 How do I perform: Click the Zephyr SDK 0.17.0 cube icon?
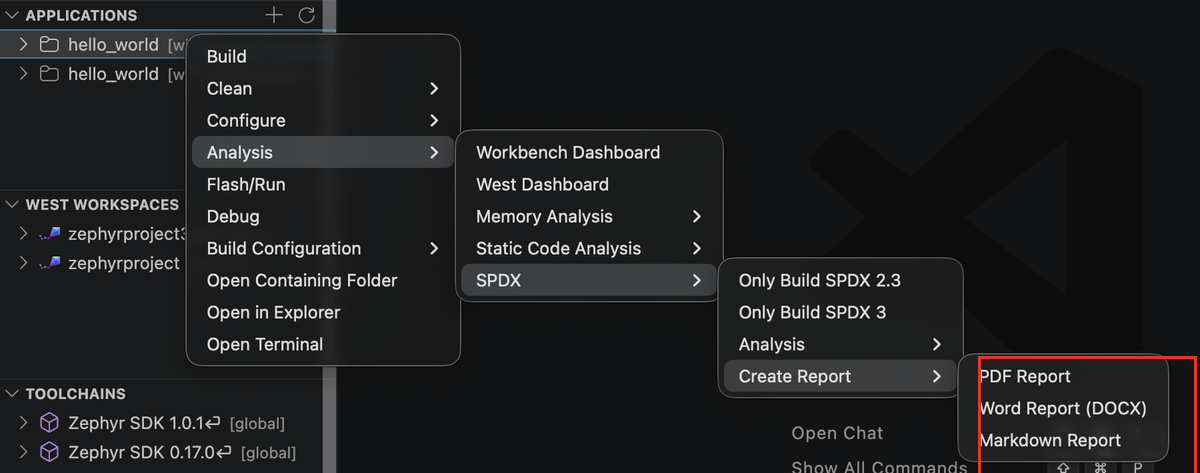[x=49, y=453]
